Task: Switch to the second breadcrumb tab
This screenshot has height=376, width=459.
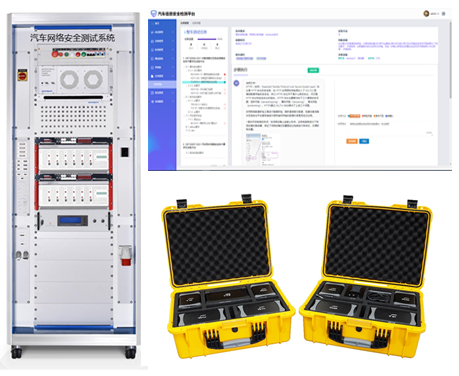Action: click(x=197, y=23)
